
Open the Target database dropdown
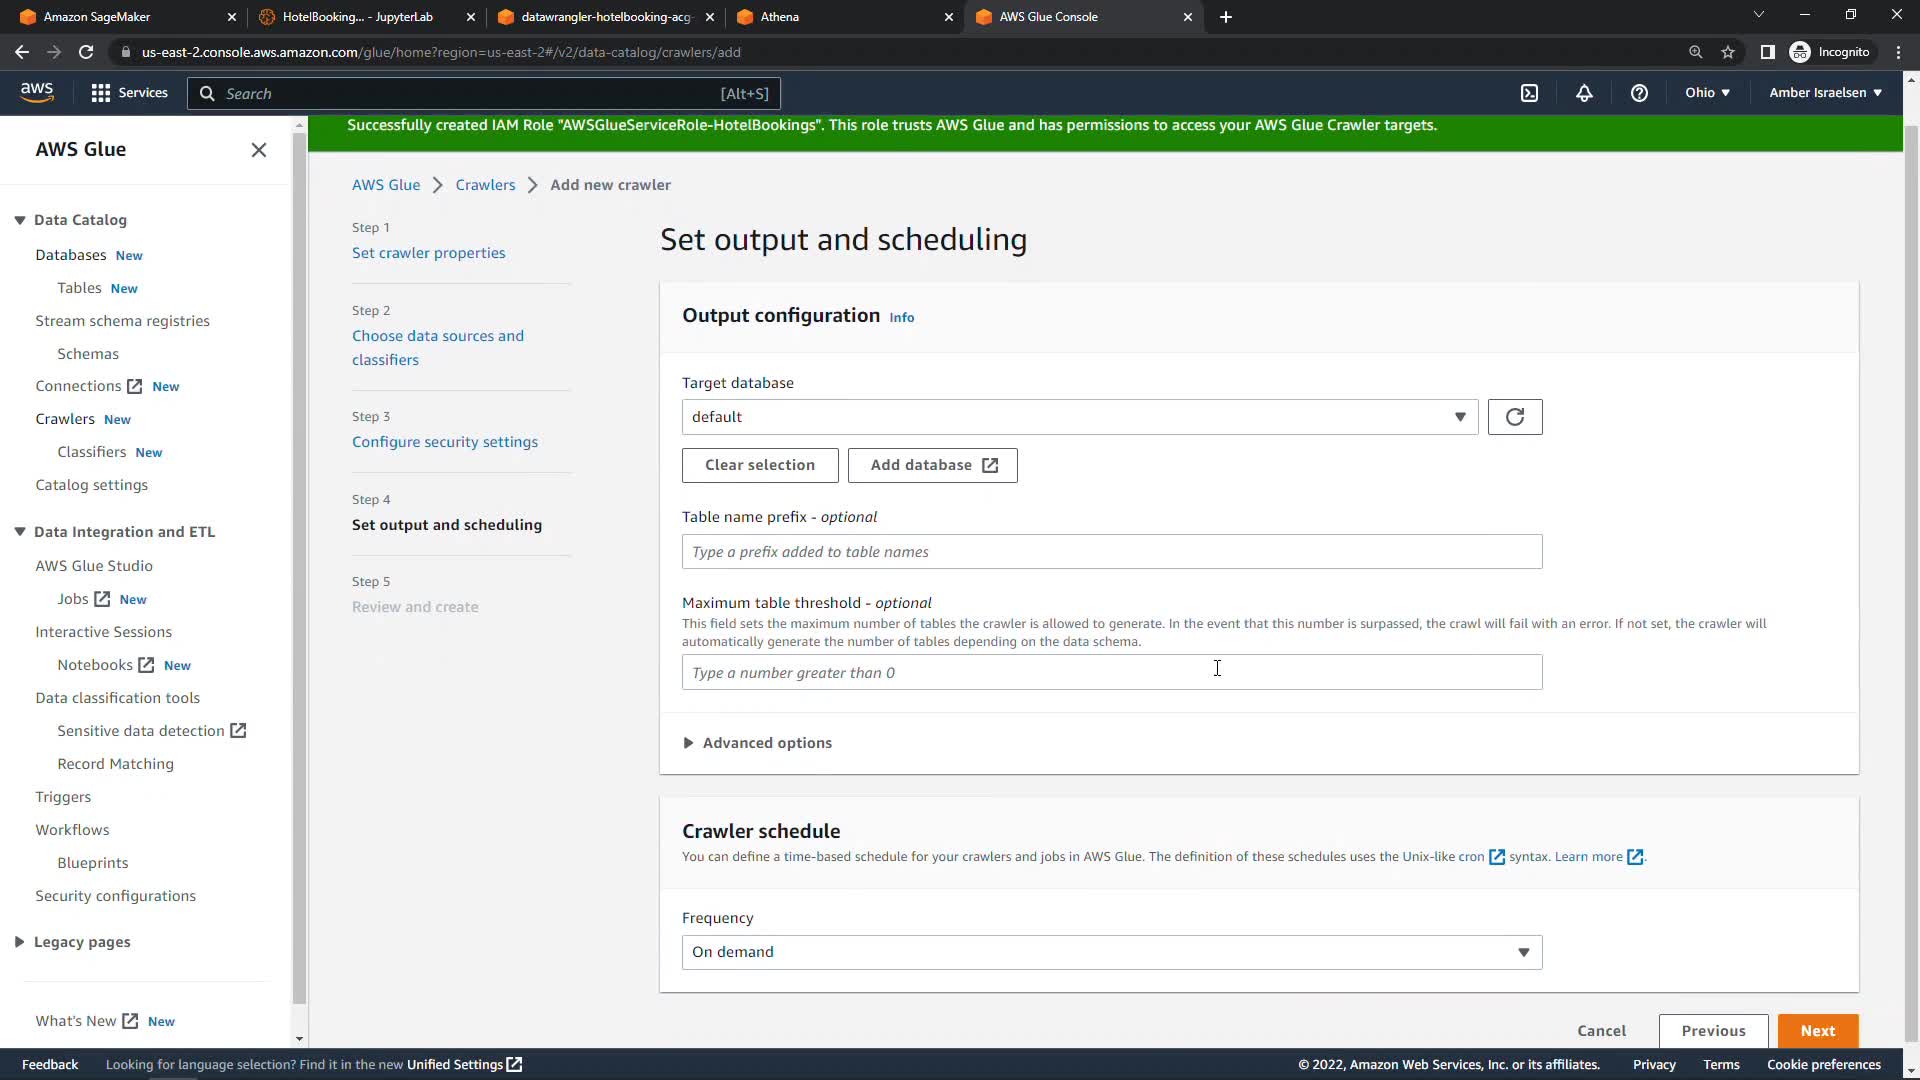(x=1079, y=417)
